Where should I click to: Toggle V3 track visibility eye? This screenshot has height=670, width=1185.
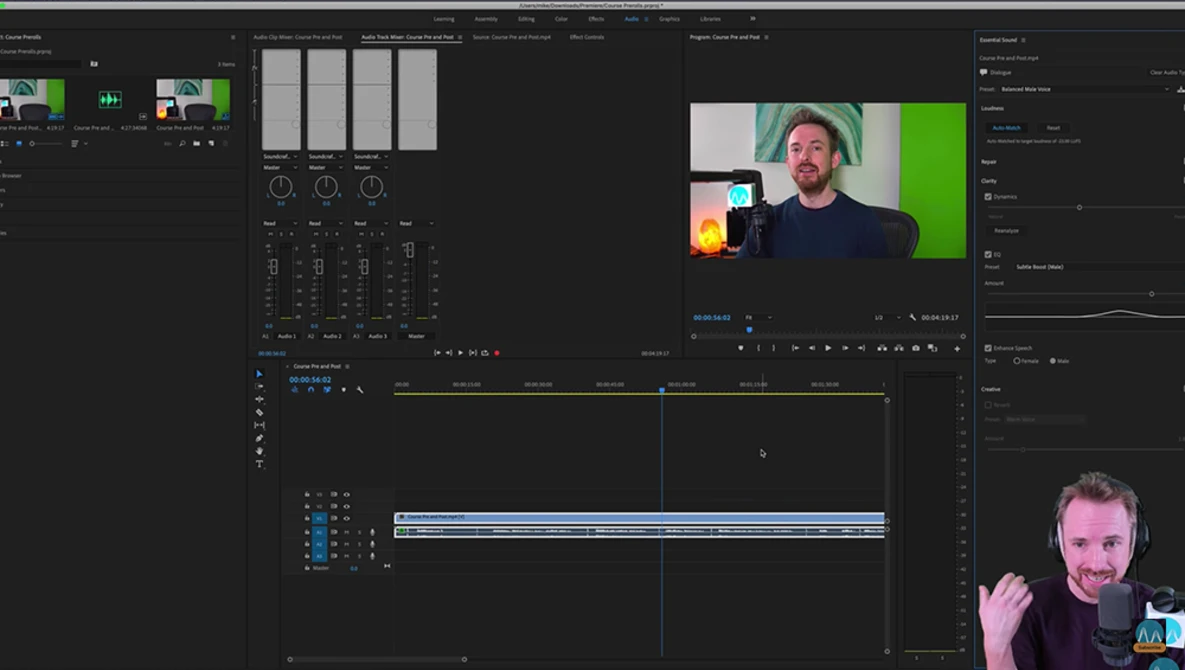pyautogui.click(x=347, y=495)
